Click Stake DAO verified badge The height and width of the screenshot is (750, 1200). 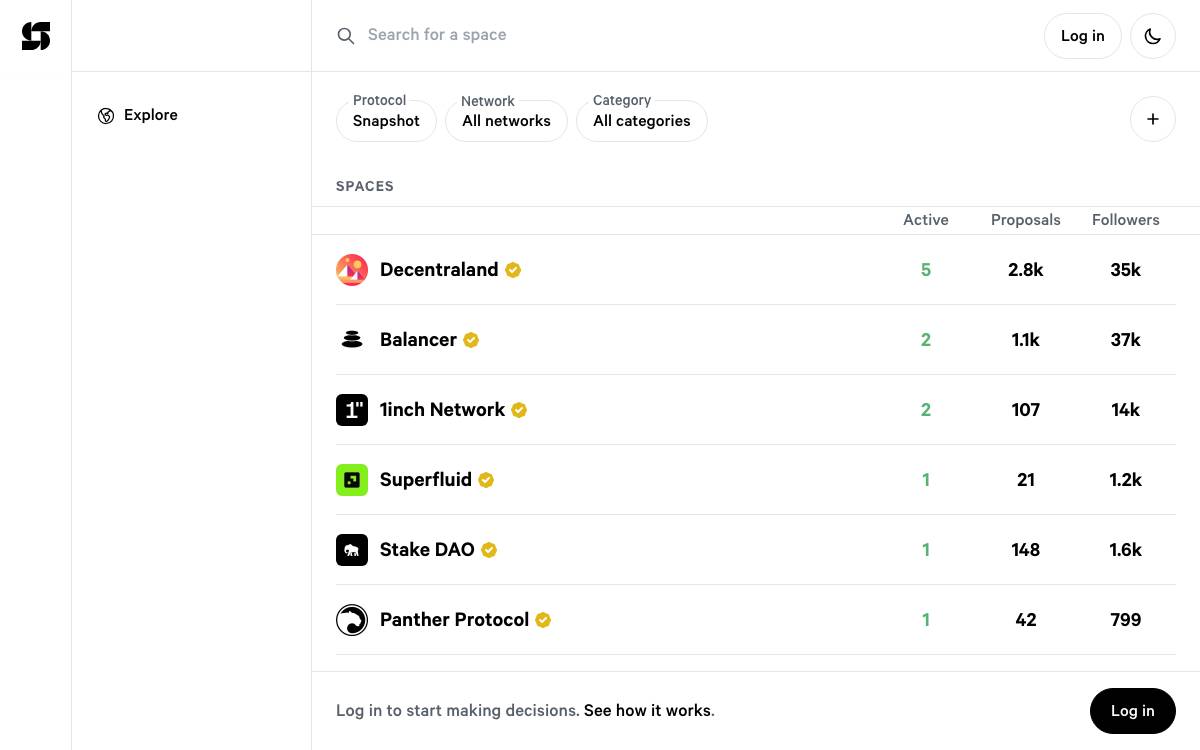pyautogui.click(x=489, y=550)
